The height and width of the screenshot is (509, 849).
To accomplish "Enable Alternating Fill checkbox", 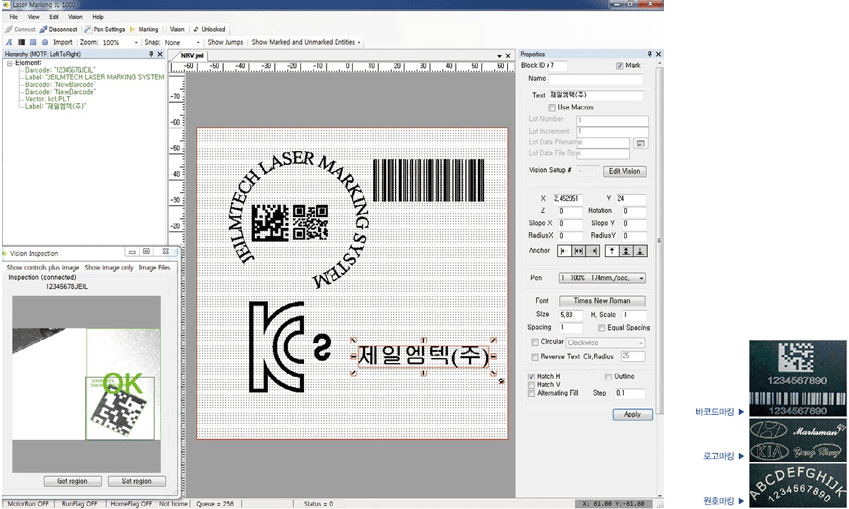I will 531,394.
